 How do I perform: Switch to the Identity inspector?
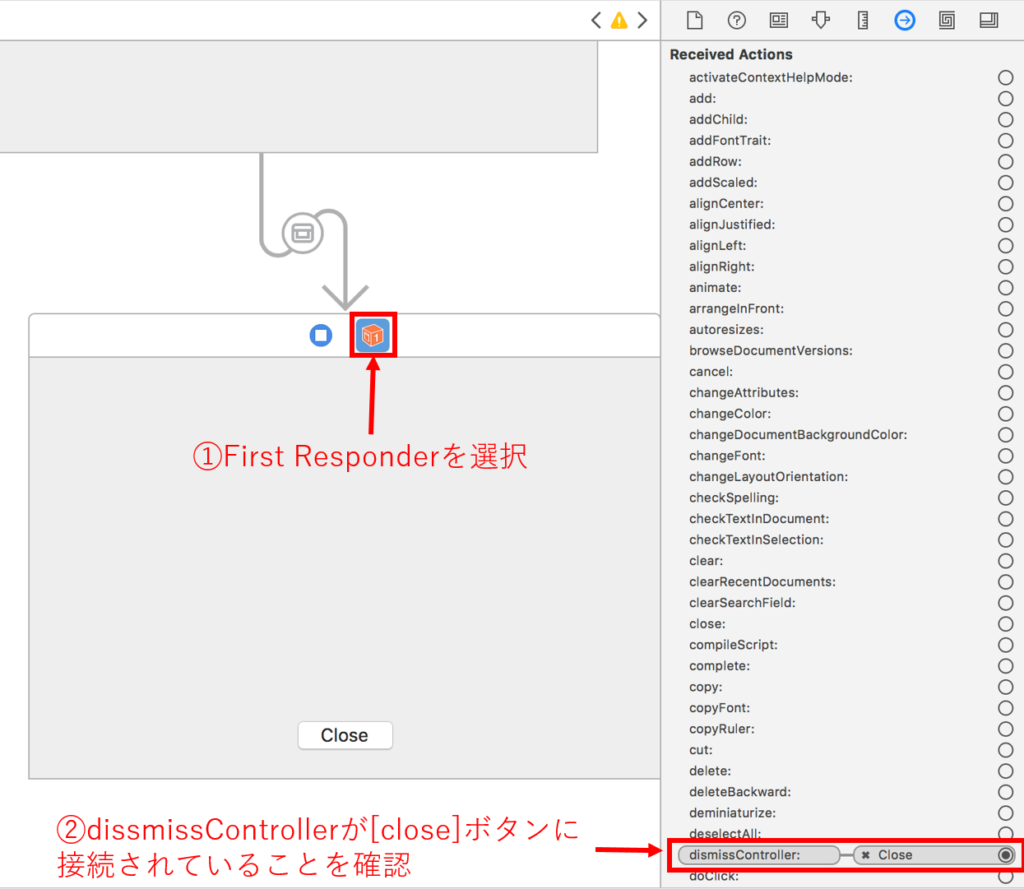pos(779,20)
